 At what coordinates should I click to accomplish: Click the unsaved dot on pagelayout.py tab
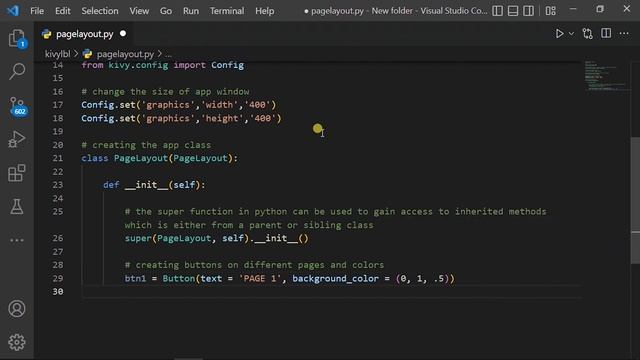[x=123, y=34]
